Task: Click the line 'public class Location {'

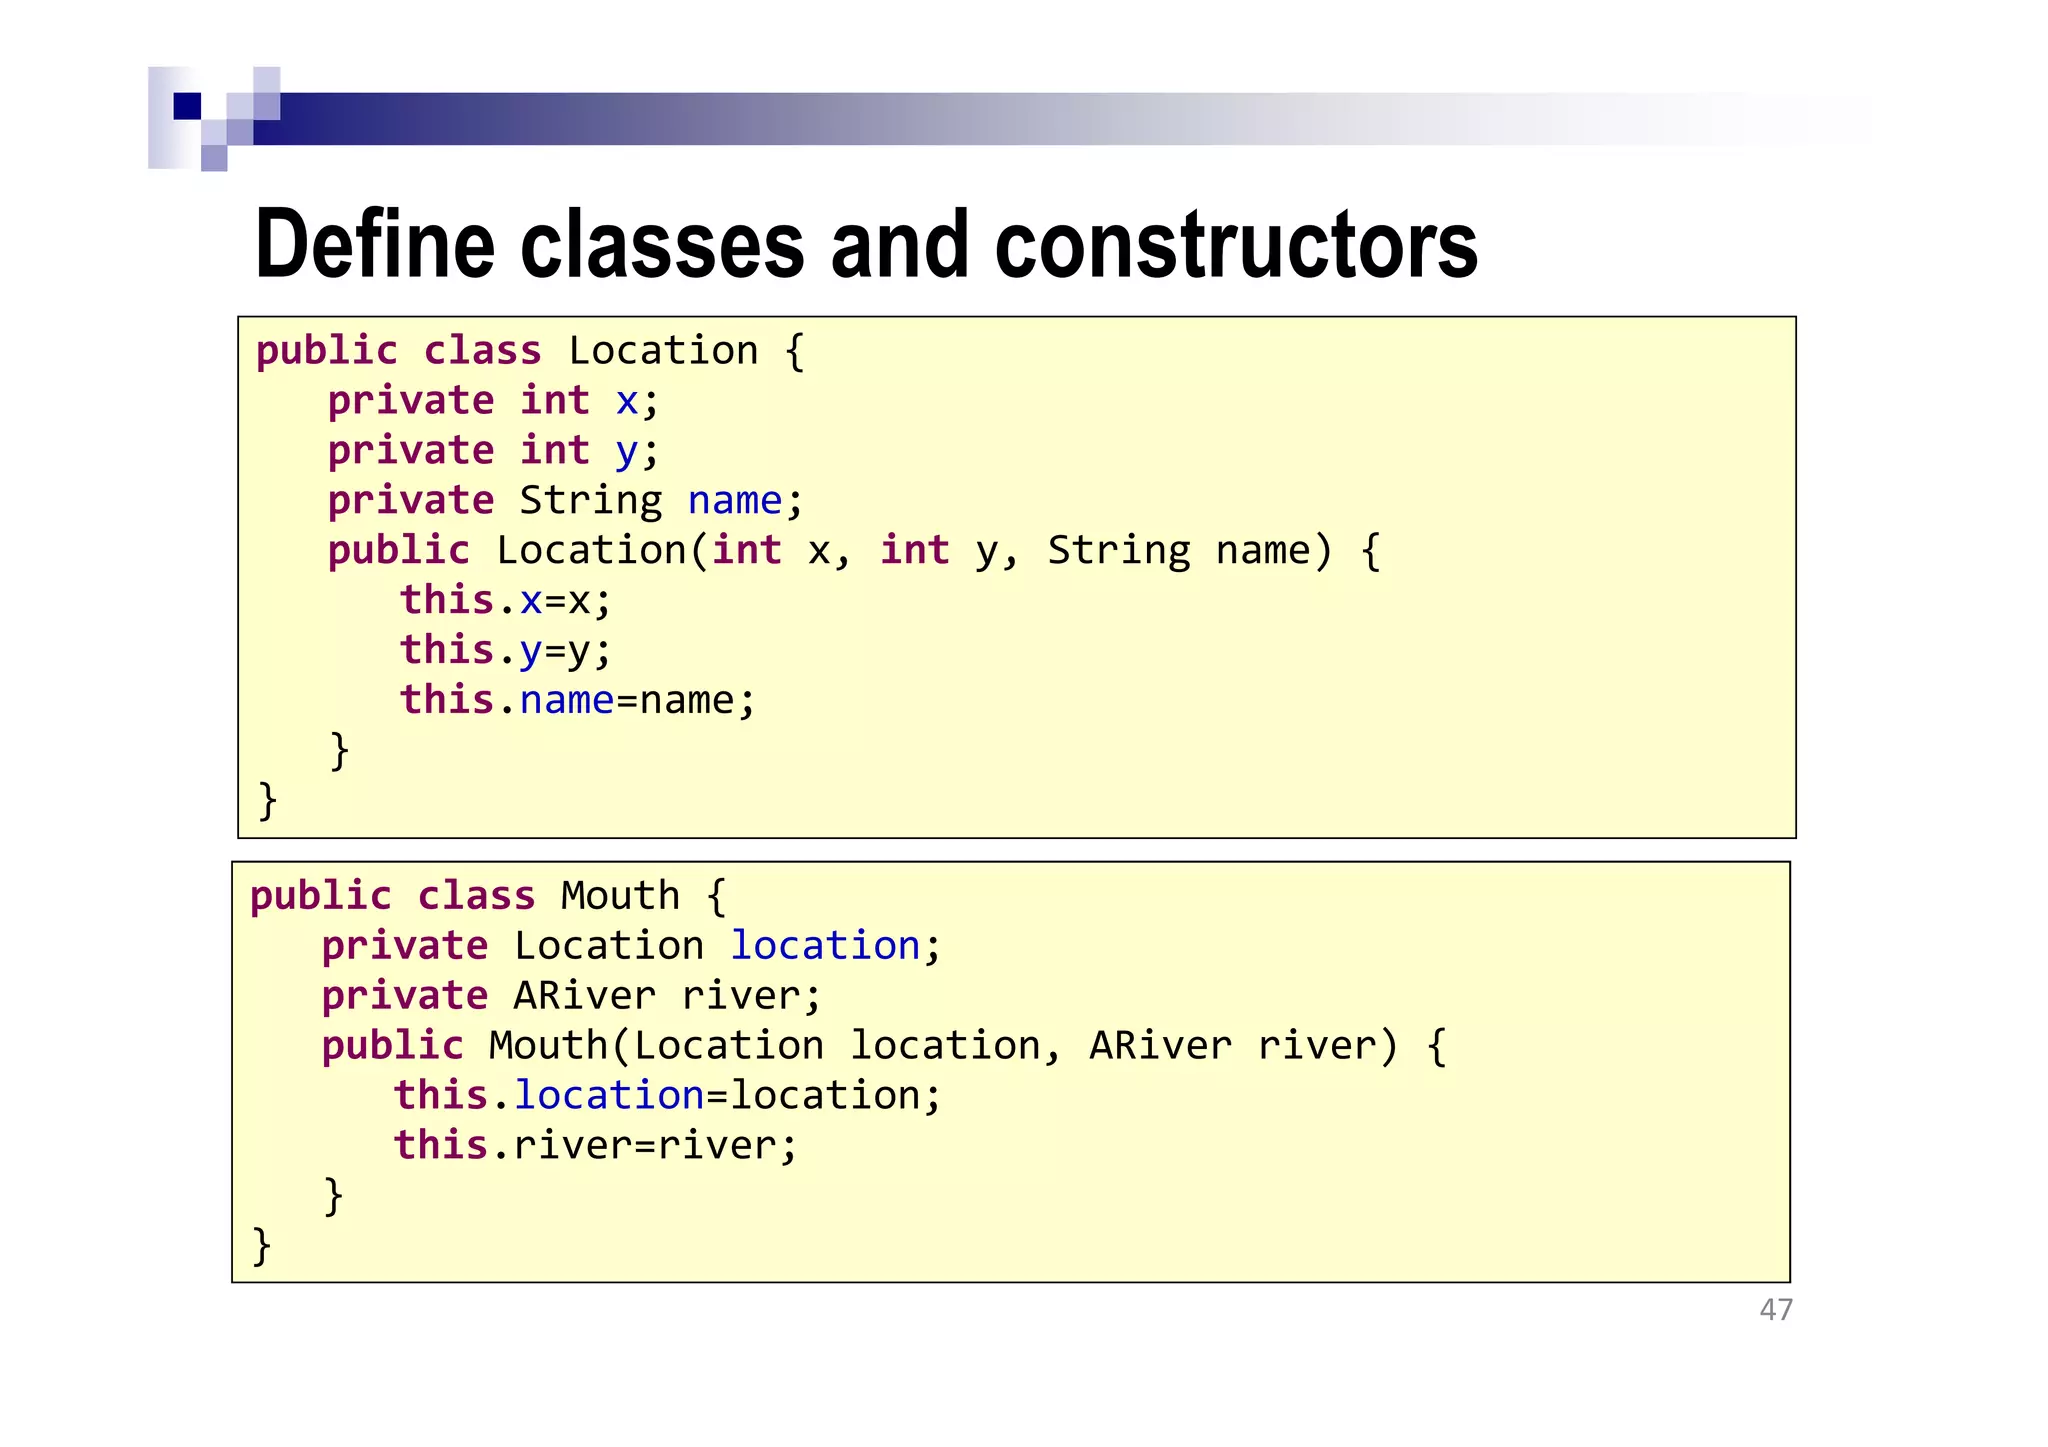Action: click(x=530, y=351)
